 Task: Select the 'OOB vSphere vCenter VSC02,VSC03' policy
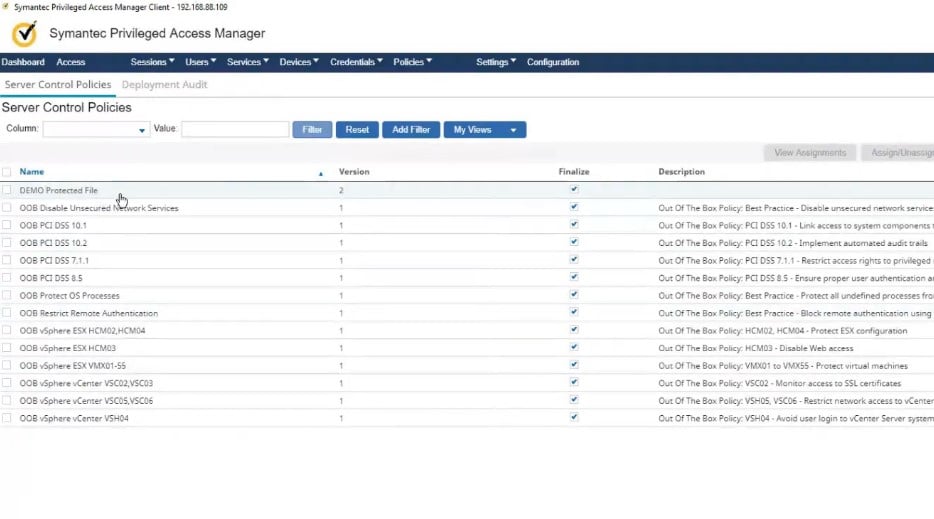point(86,383)
